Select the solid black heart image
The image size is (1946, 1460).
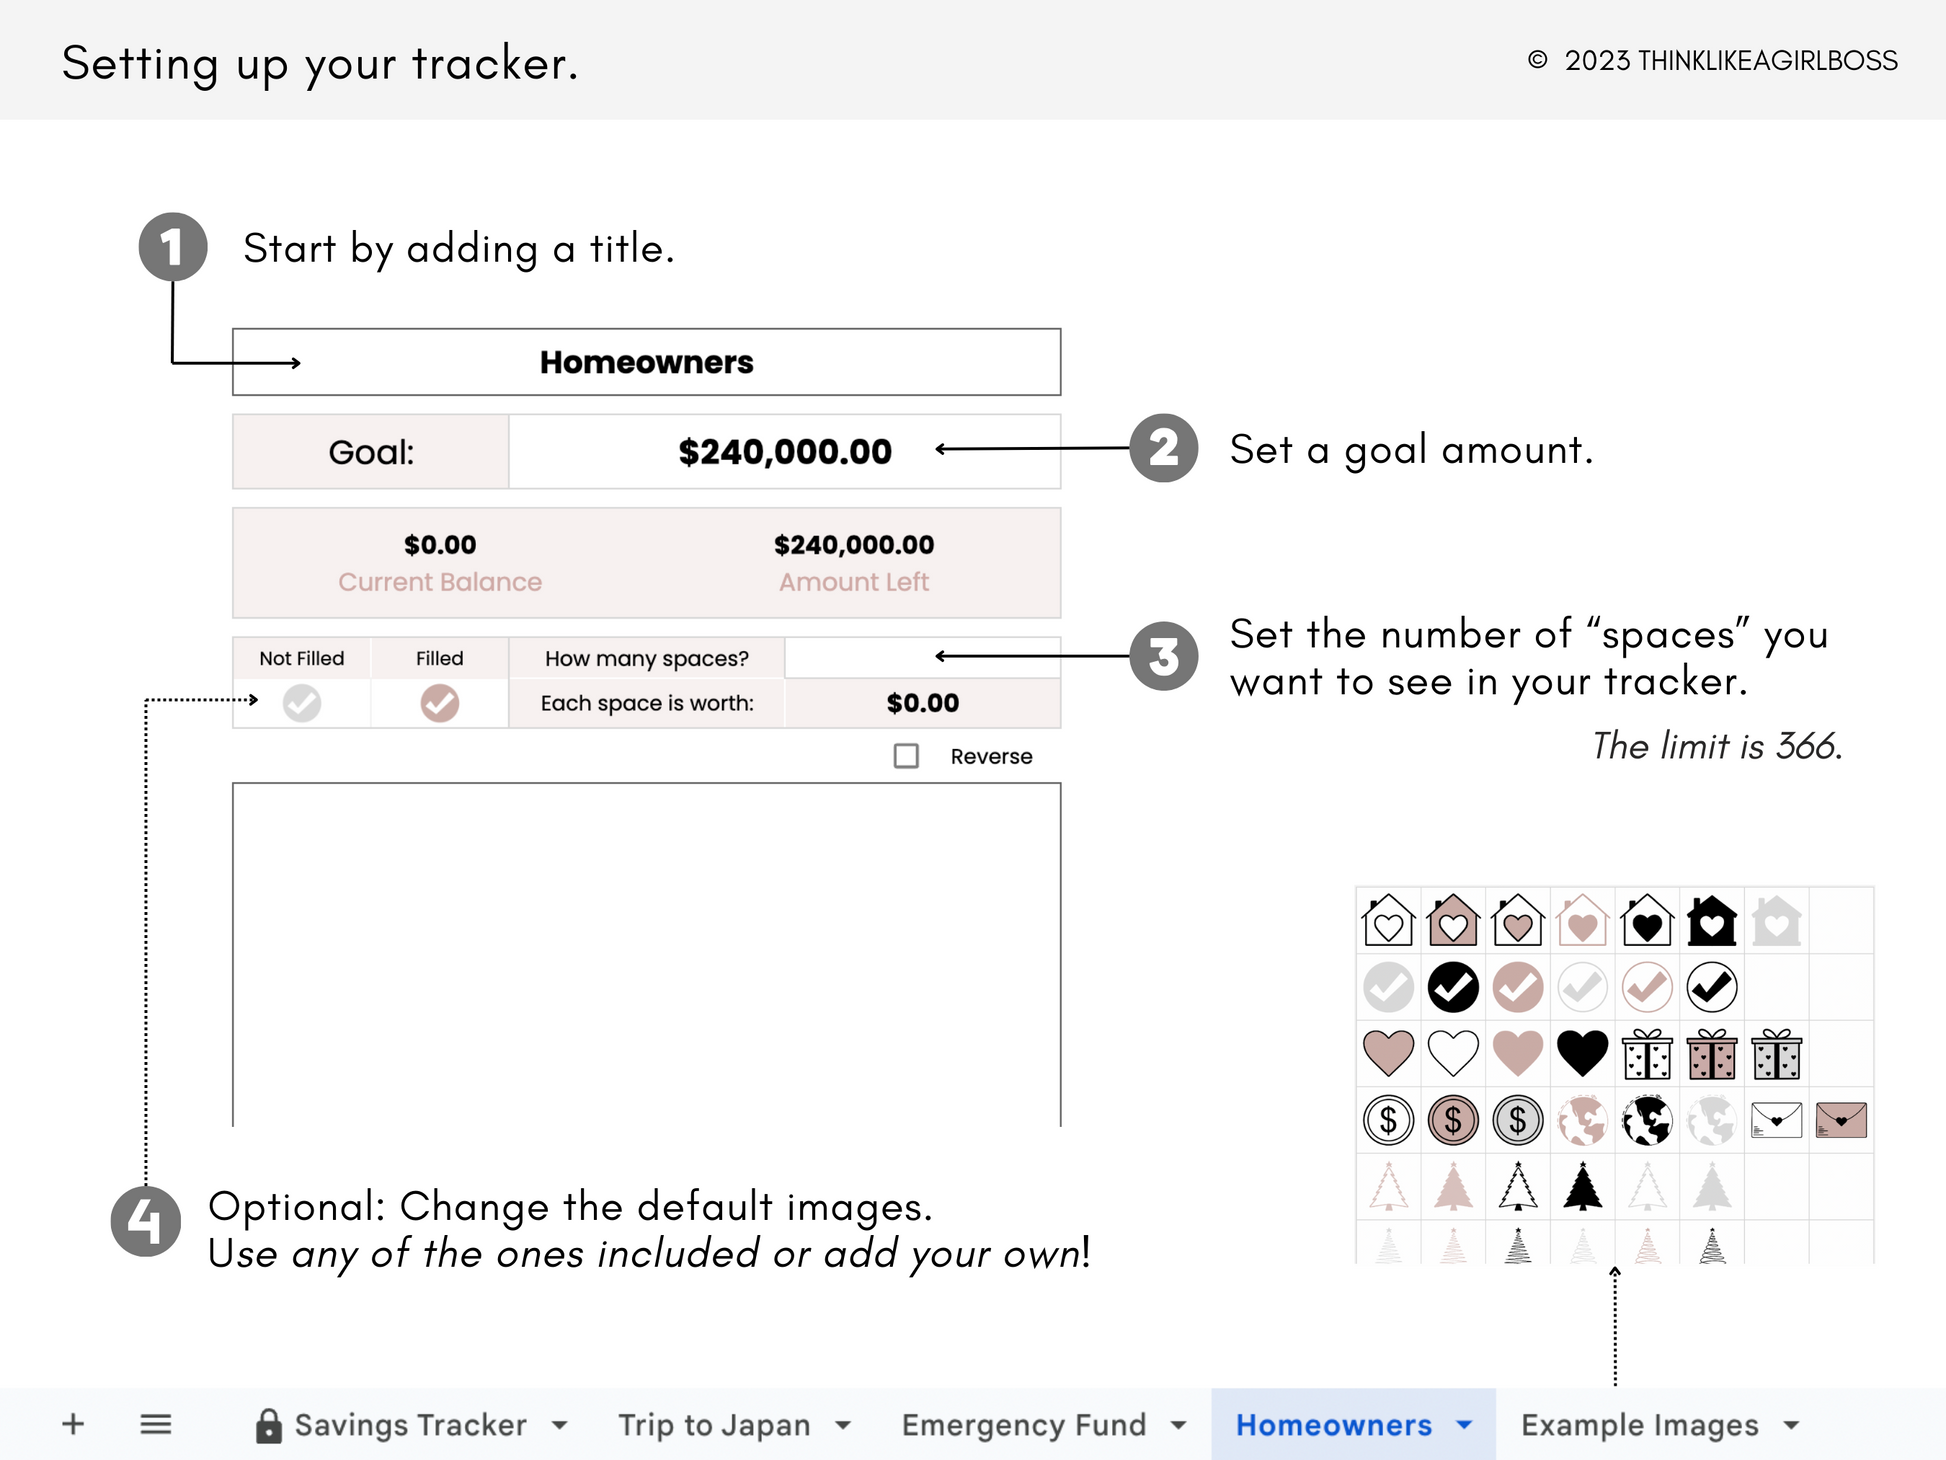1582,1053
